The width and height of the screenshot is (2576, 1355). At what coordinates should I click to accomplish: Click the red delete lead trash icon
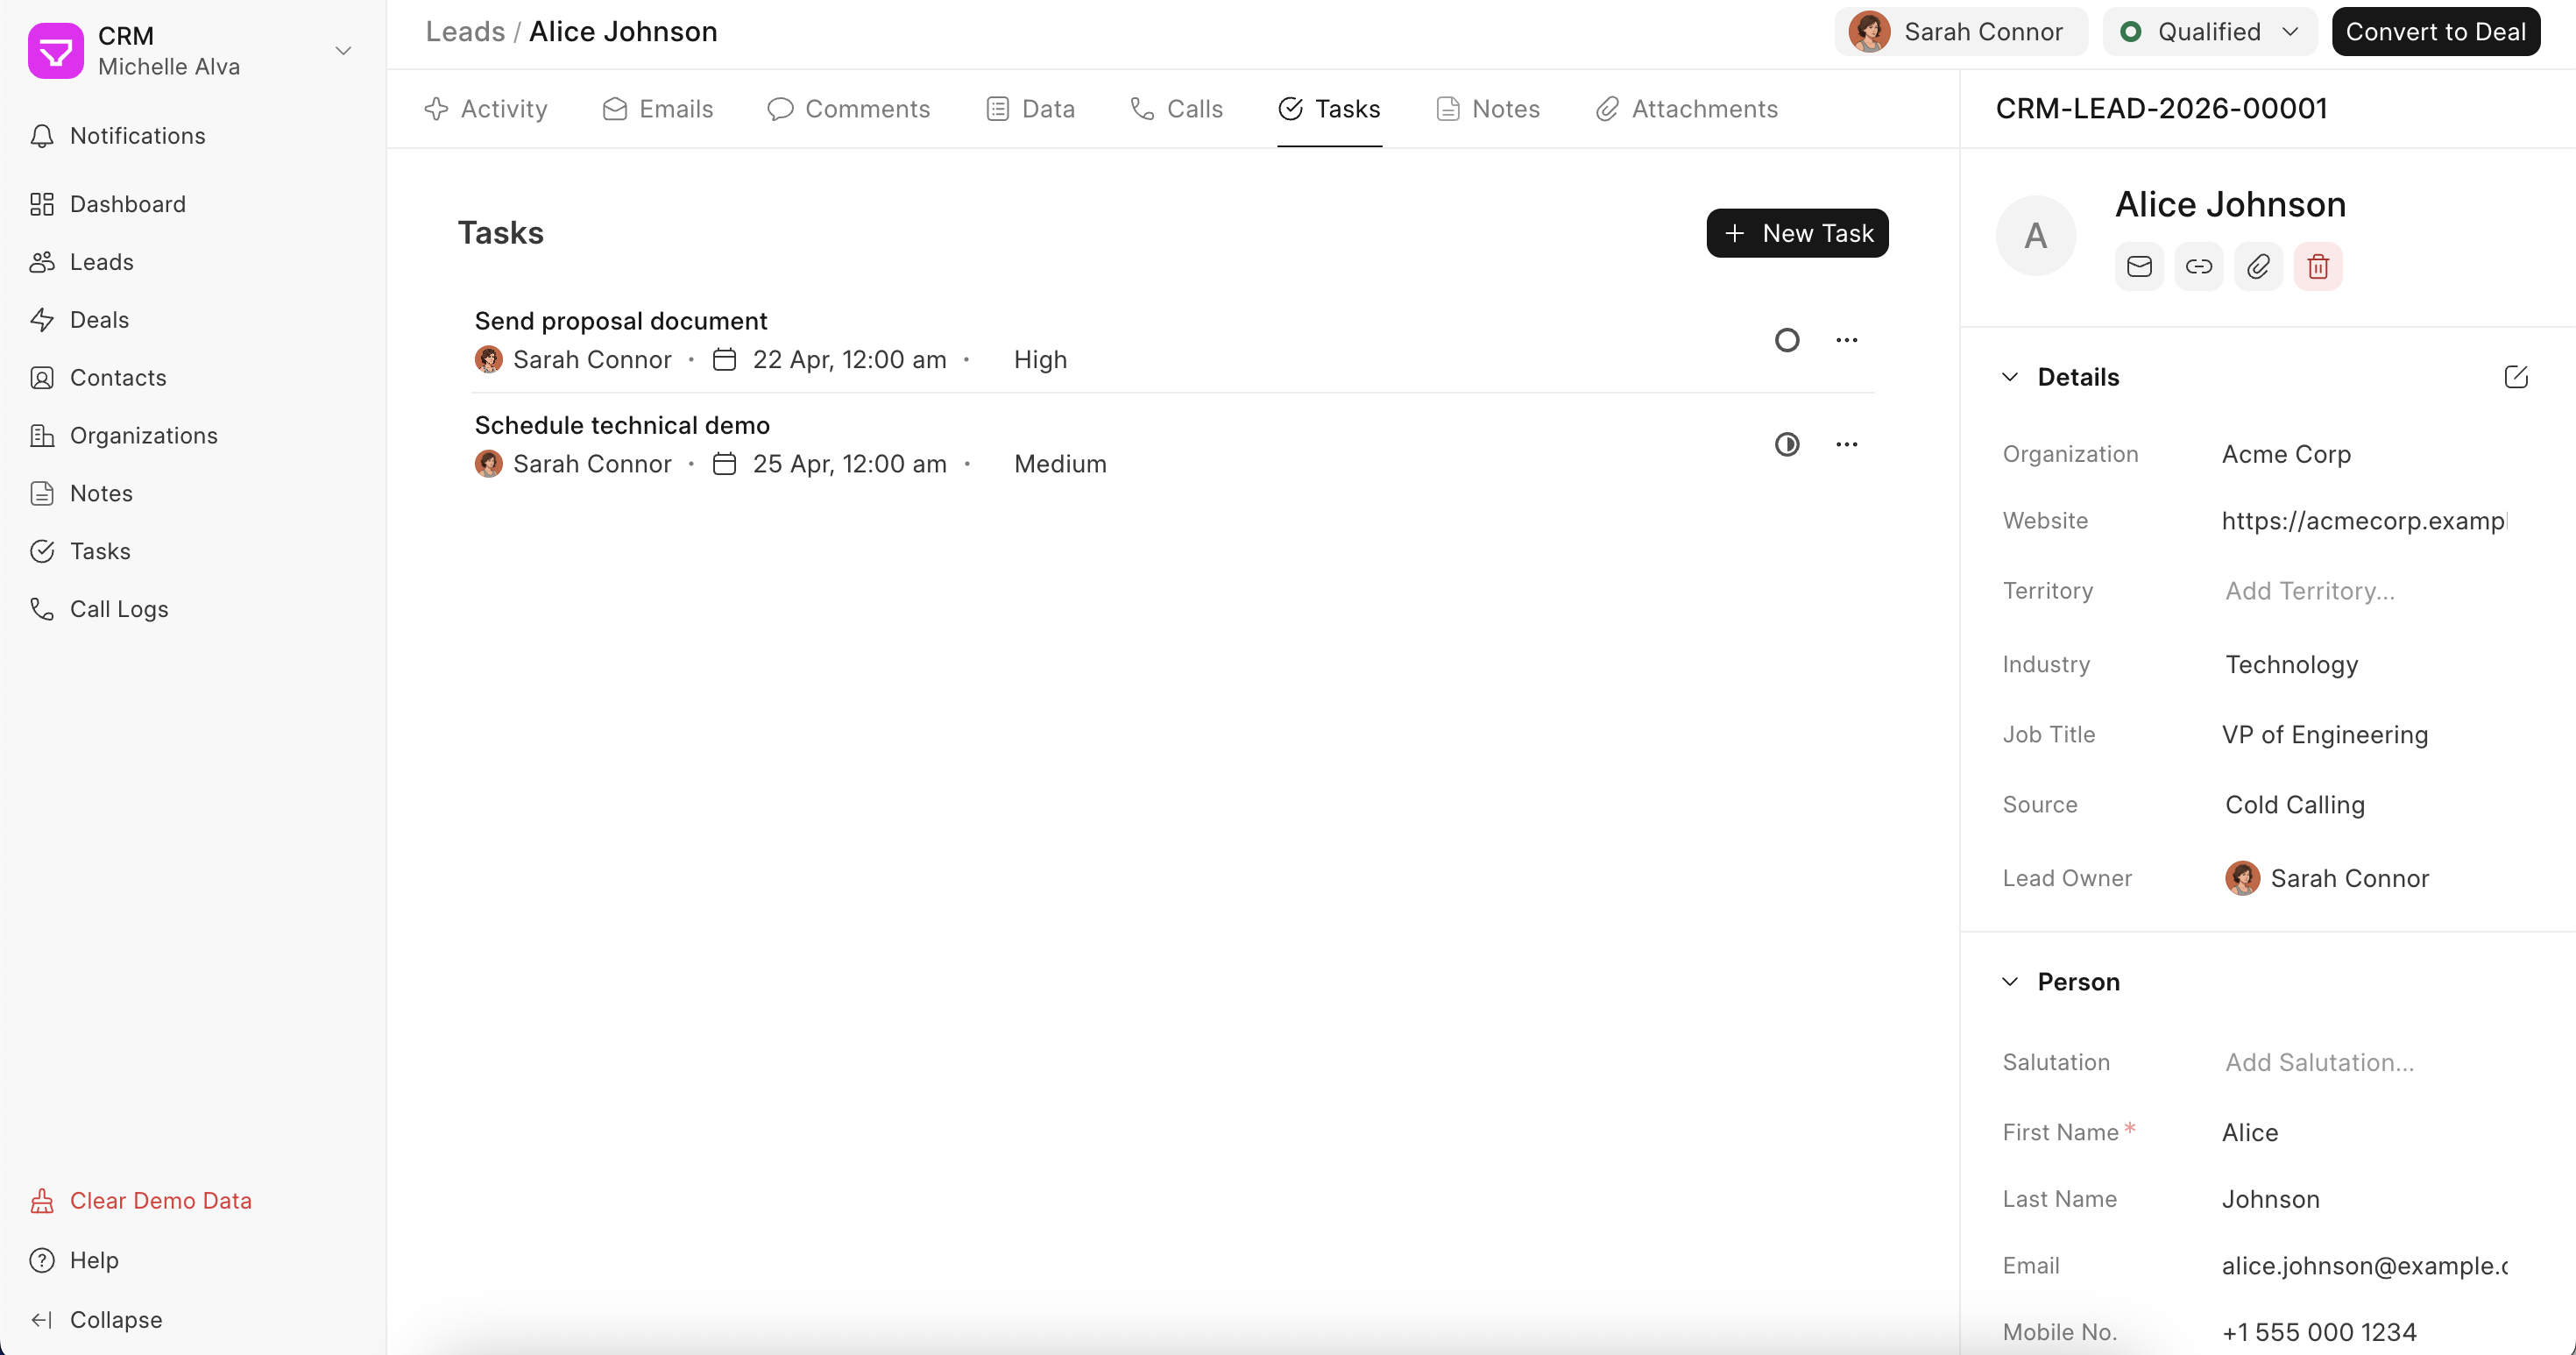click(2317, 266)
